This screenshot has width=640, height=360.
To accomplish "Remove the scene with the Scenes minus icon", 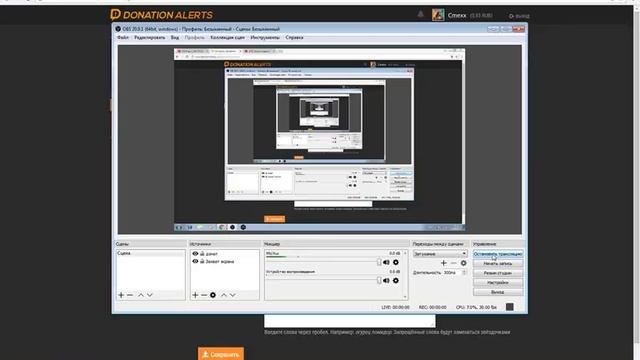I will pyautogui.click(x=130, y=295).
